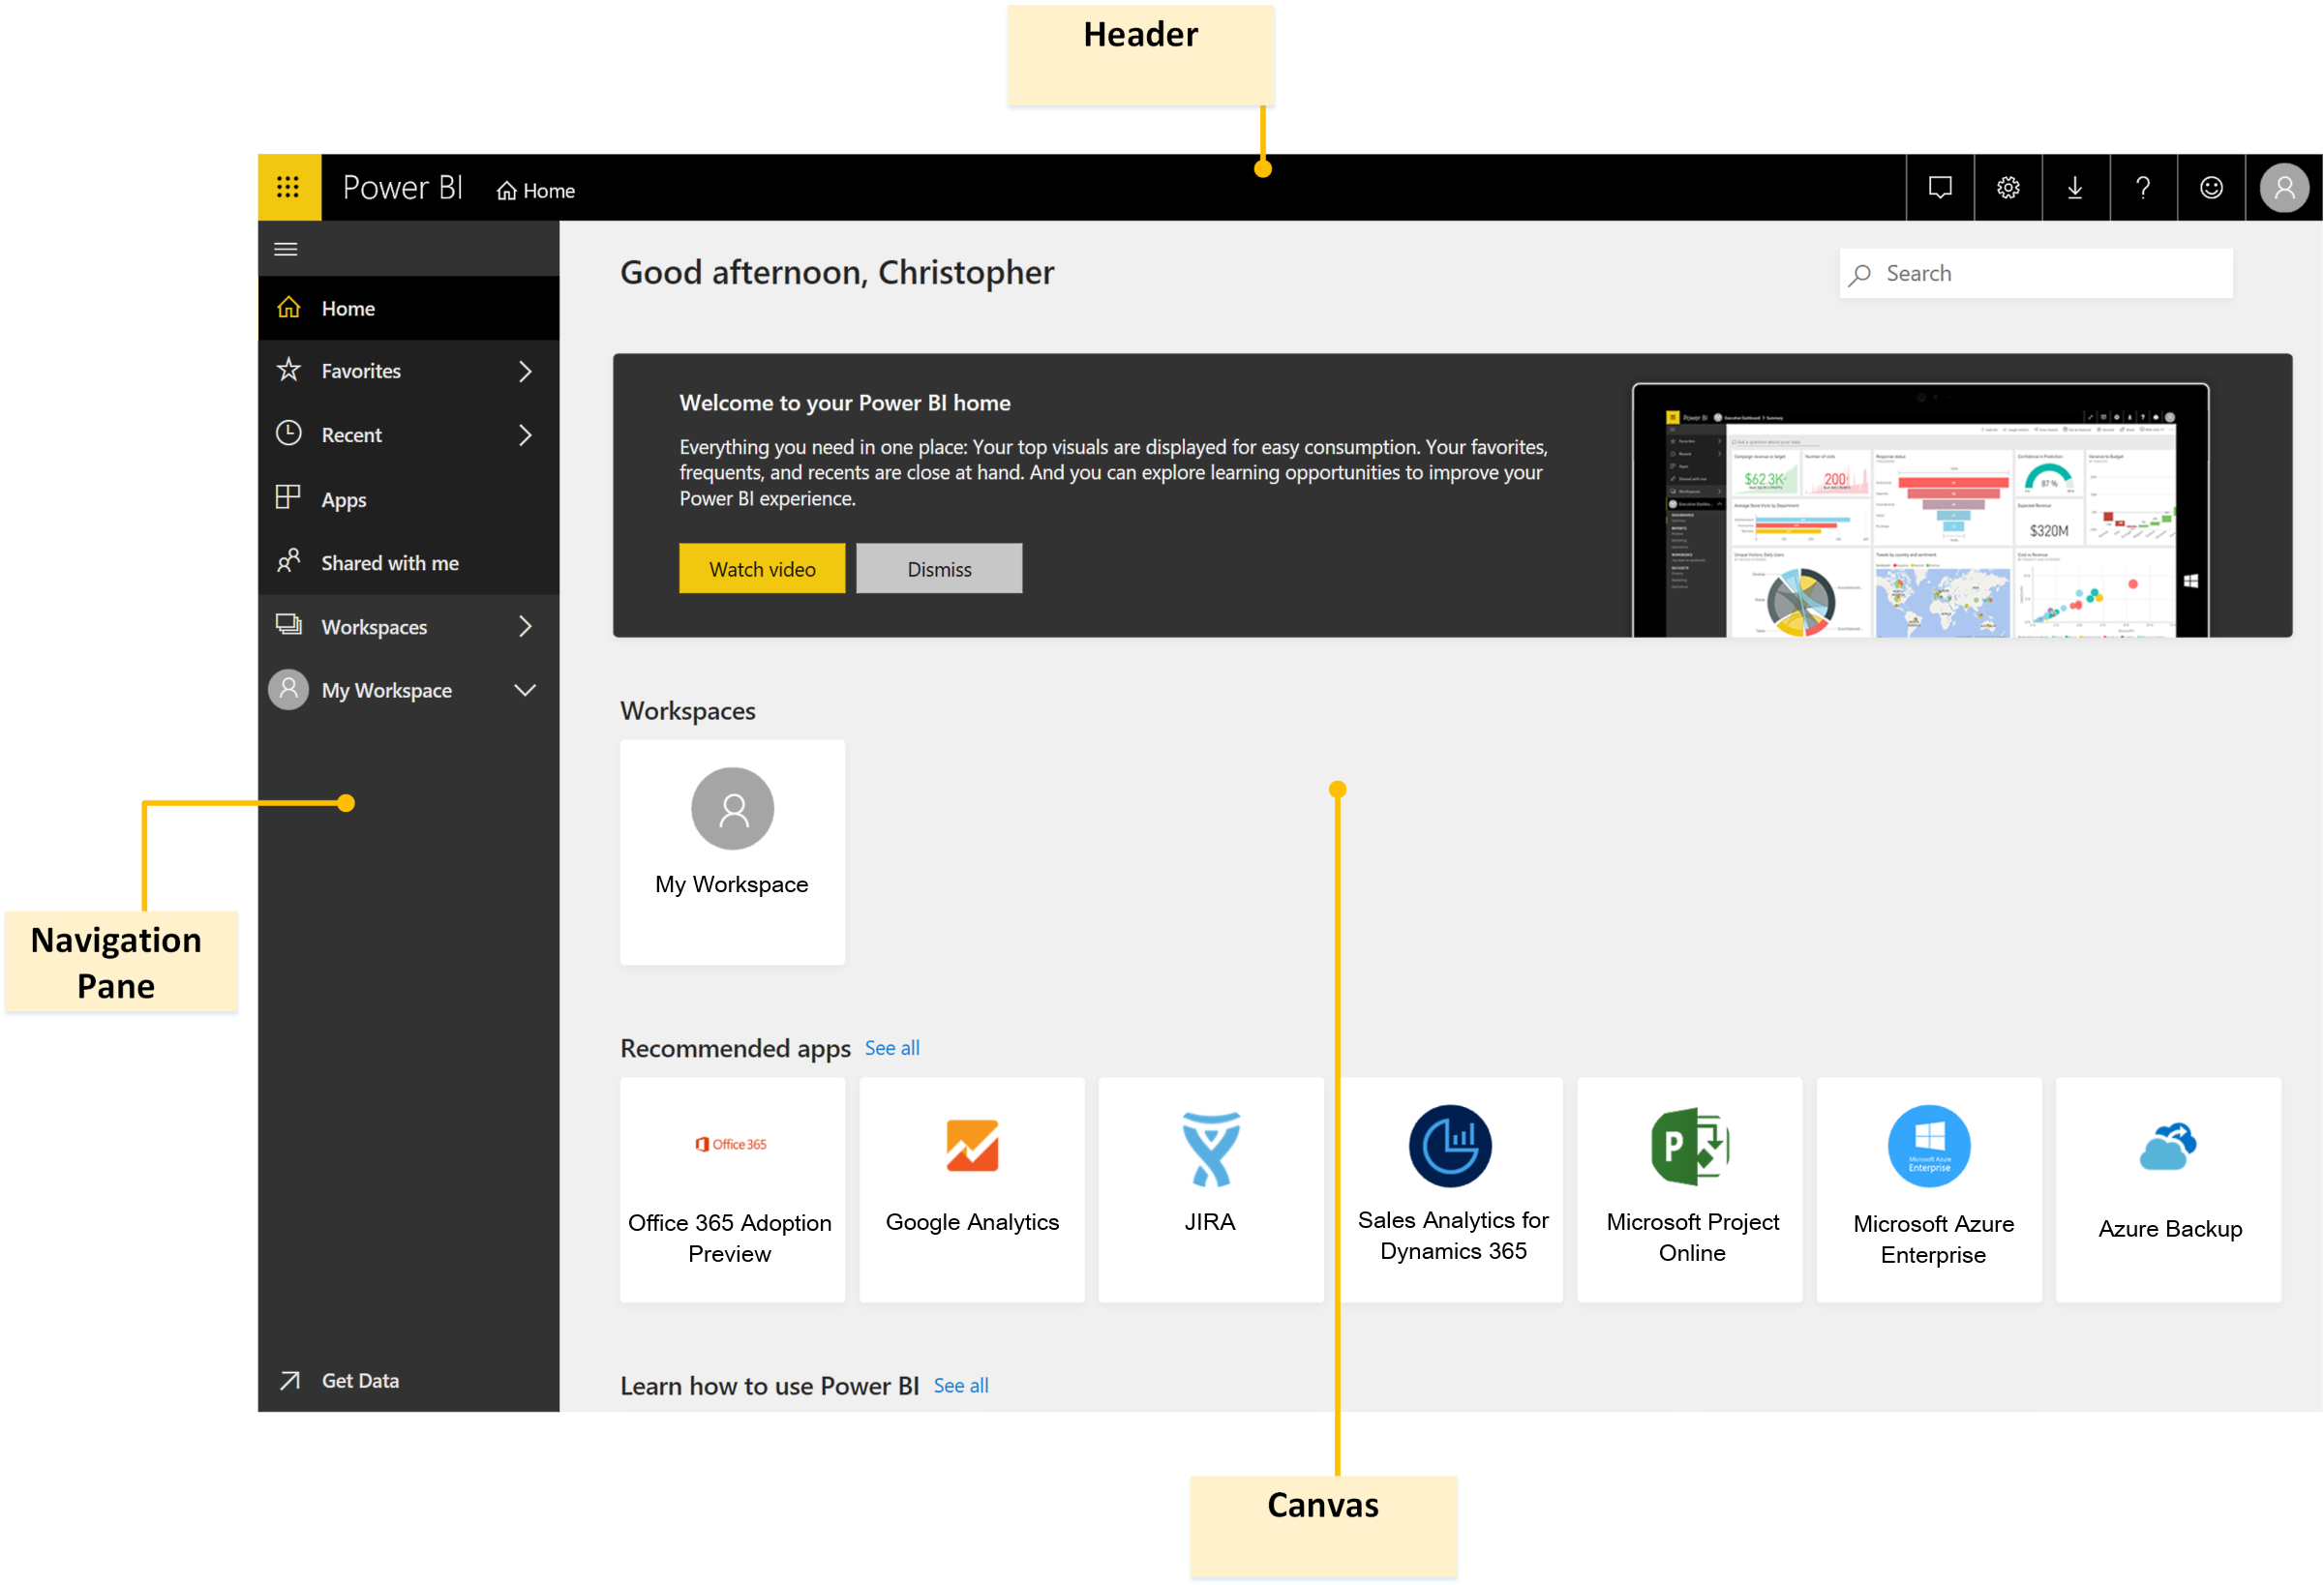
Task: Open Sales Analytics for Dynamics 365 tile
Action: point(1452,1189)
